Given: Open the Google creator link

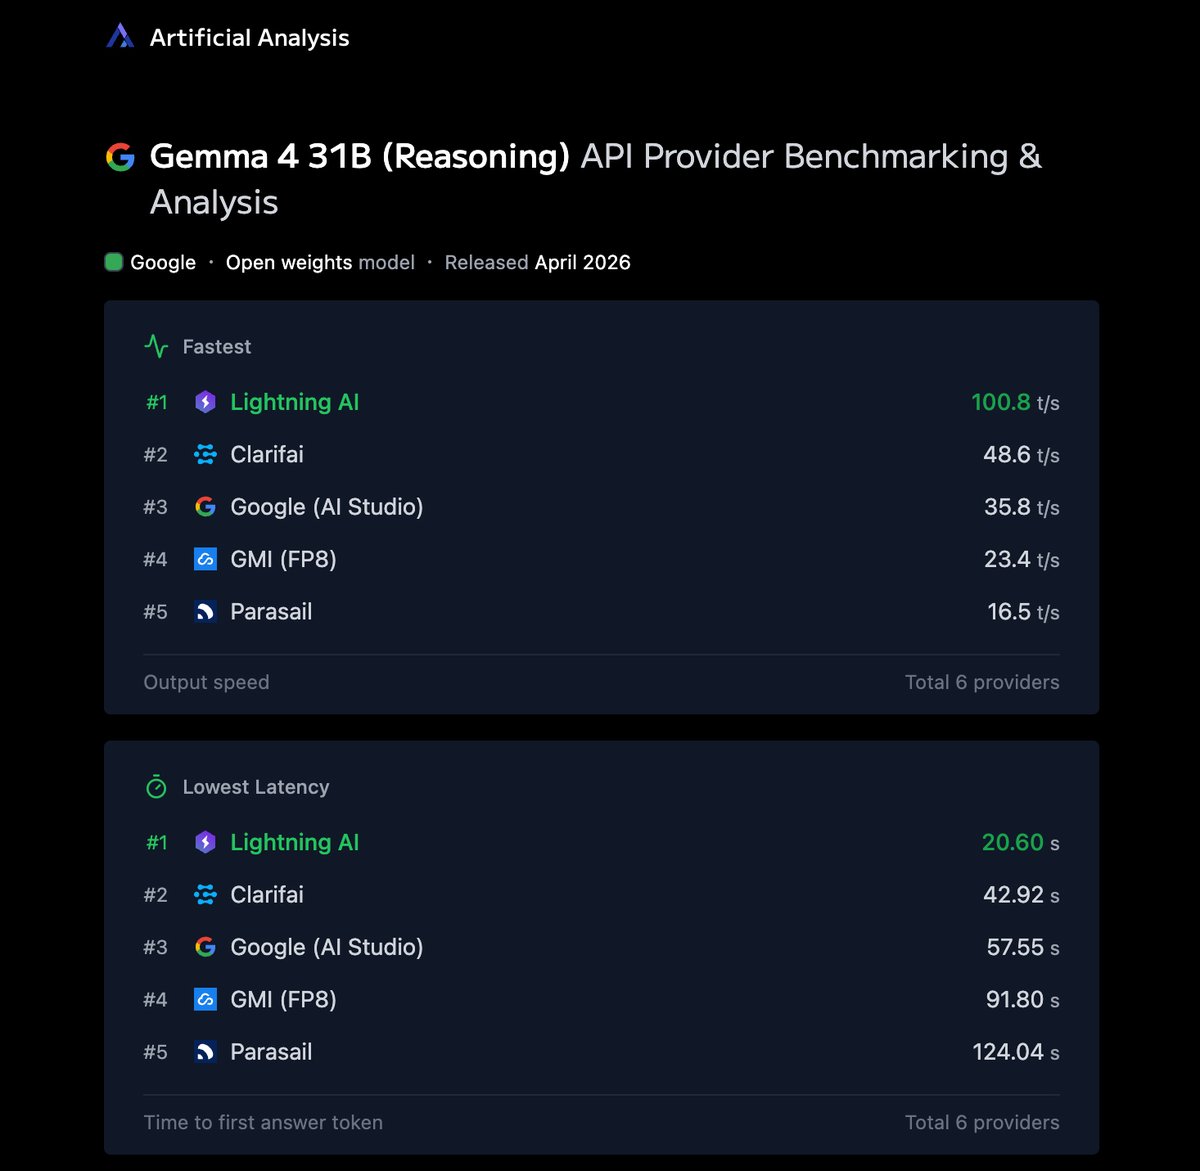Looking at the screenshot, I should pos(163,262).
